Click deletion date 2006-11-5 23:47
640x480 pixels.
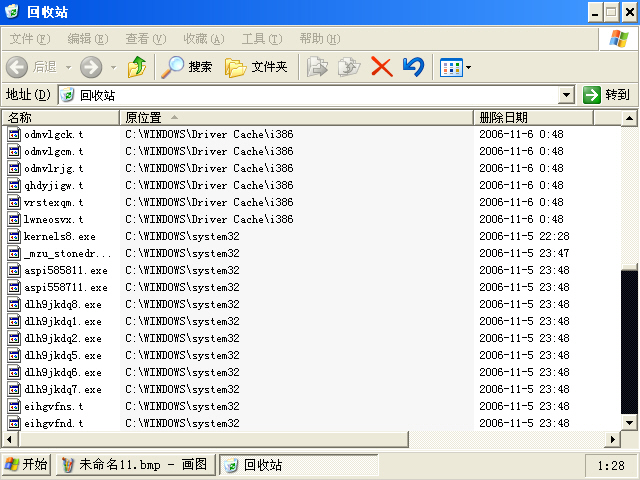pos(524,253)
